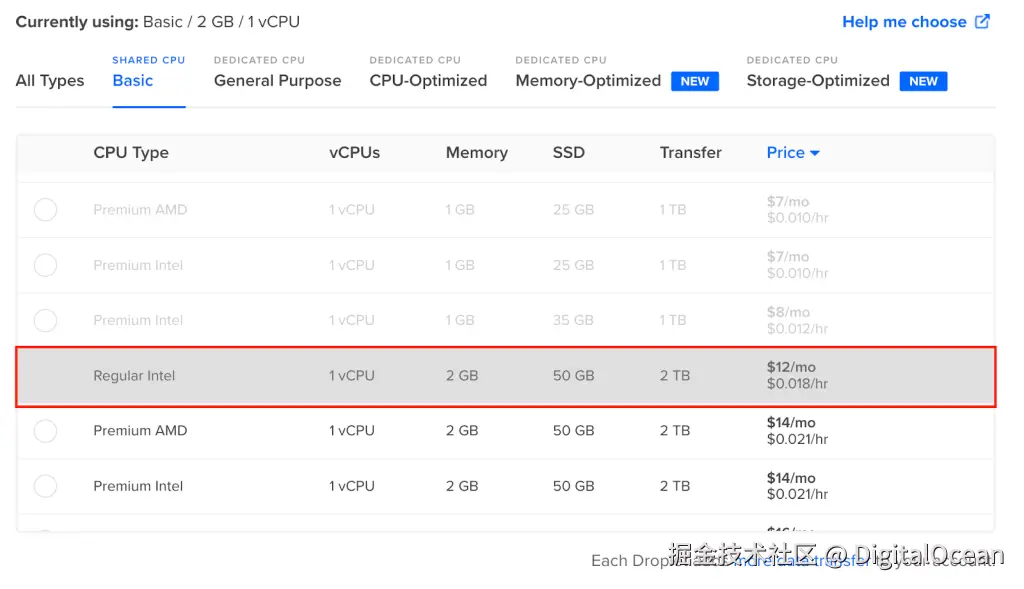The width and height of the screenshot is (1024, 589).
Task: Open the Help me choose link
Action: pyautogui.click(x=904, y=22)
